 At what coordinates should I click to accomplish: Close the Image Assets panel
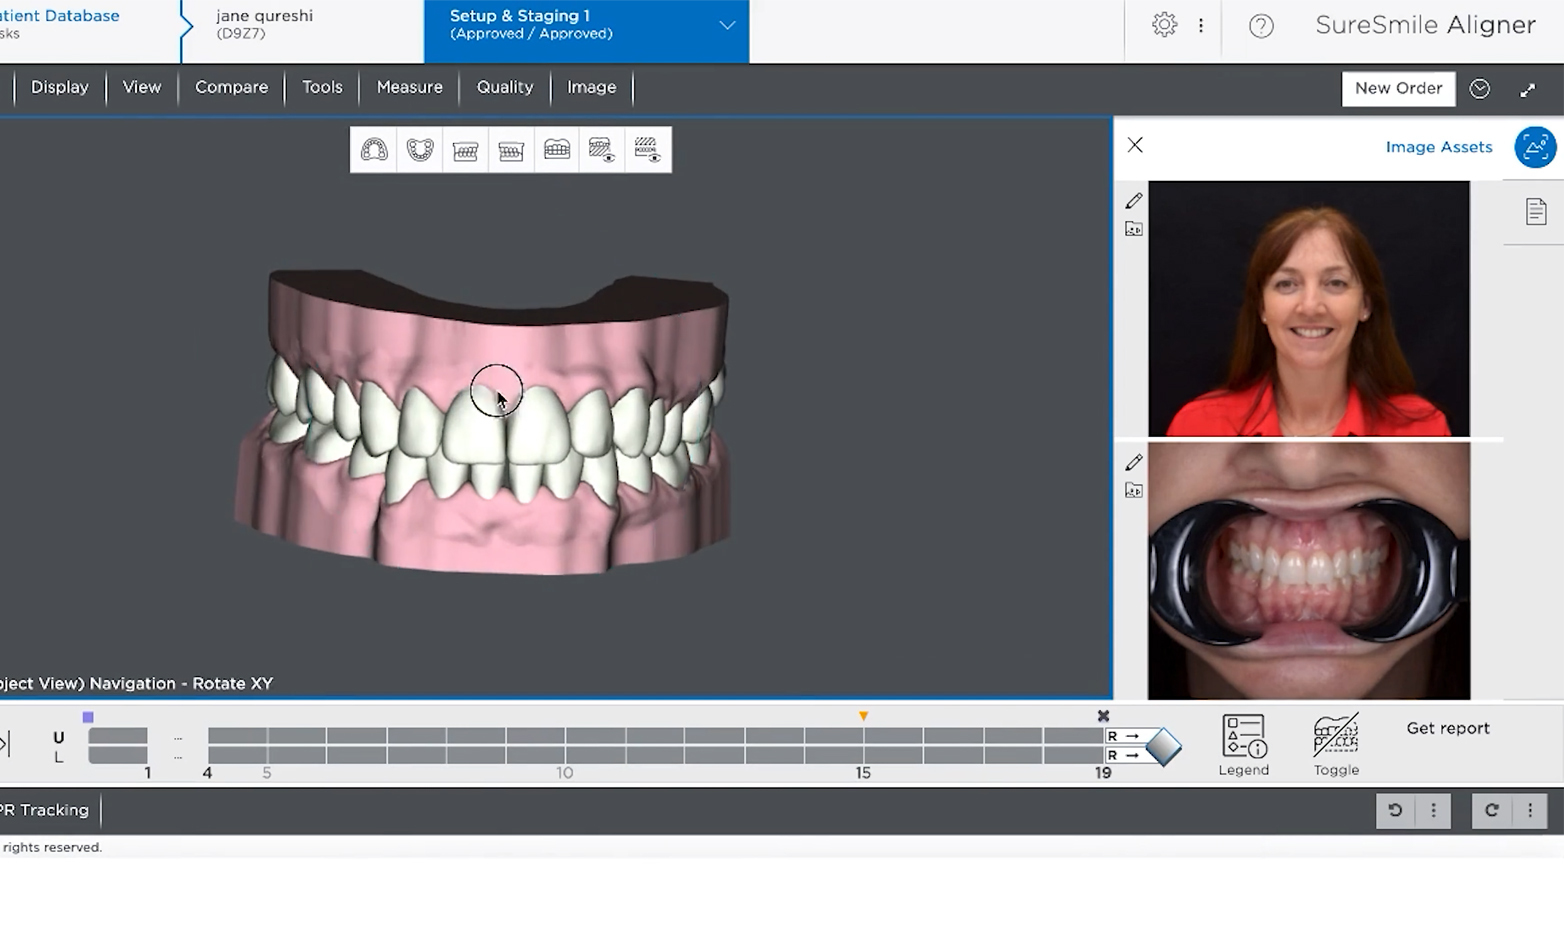[x=1135, y=145]
